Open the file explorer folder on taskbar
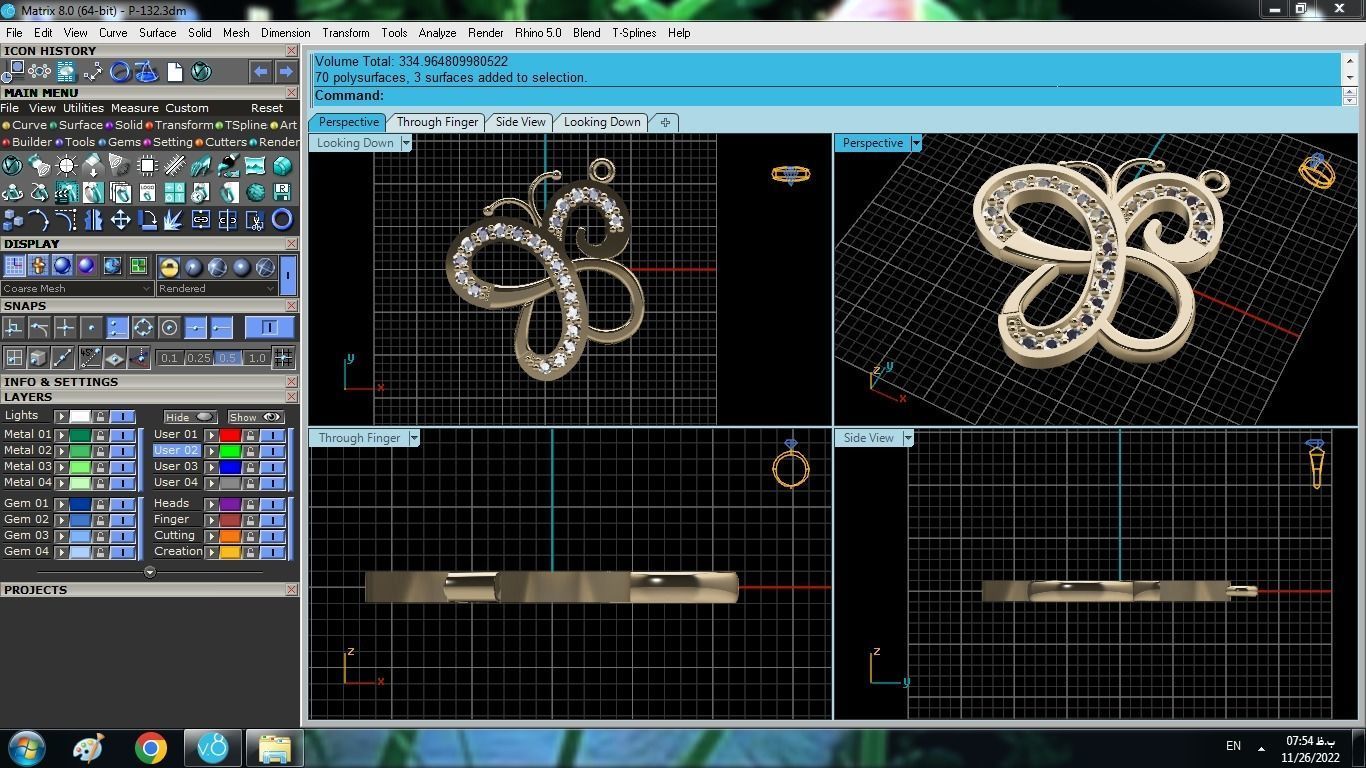The width and height of the screenshot is (1366, 768). [x=274, y=748]
